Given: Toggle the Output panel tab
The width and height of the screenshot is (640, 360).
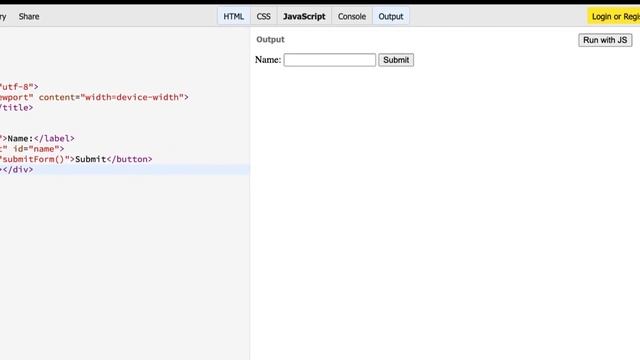Looking at the screenshot, I should tap(391, 16).
